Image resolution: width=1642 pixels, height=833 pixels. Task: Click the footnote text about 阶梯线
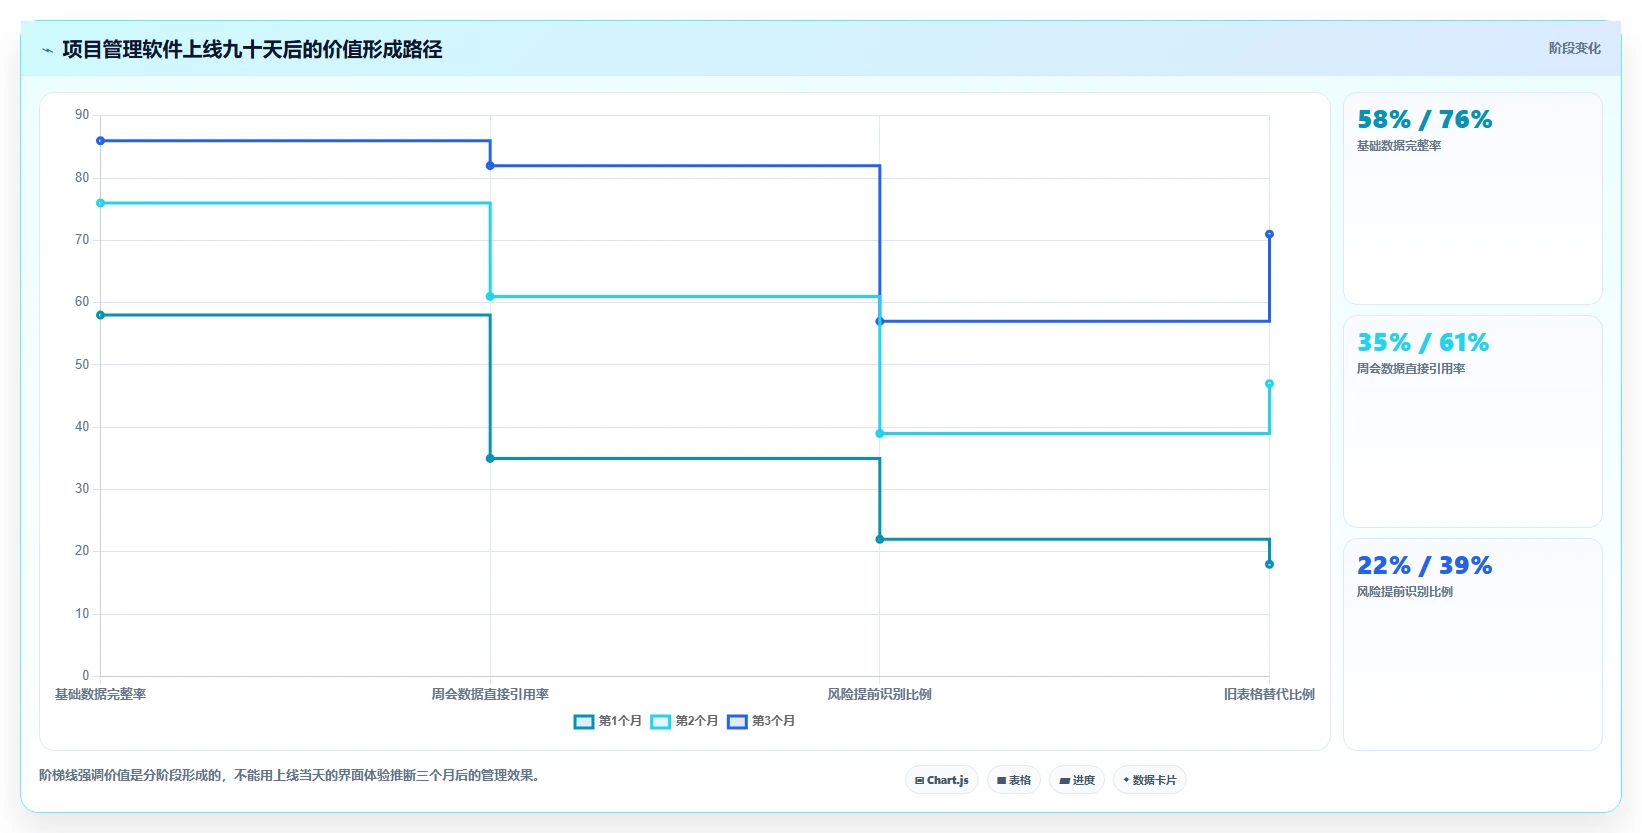(291, 775)
